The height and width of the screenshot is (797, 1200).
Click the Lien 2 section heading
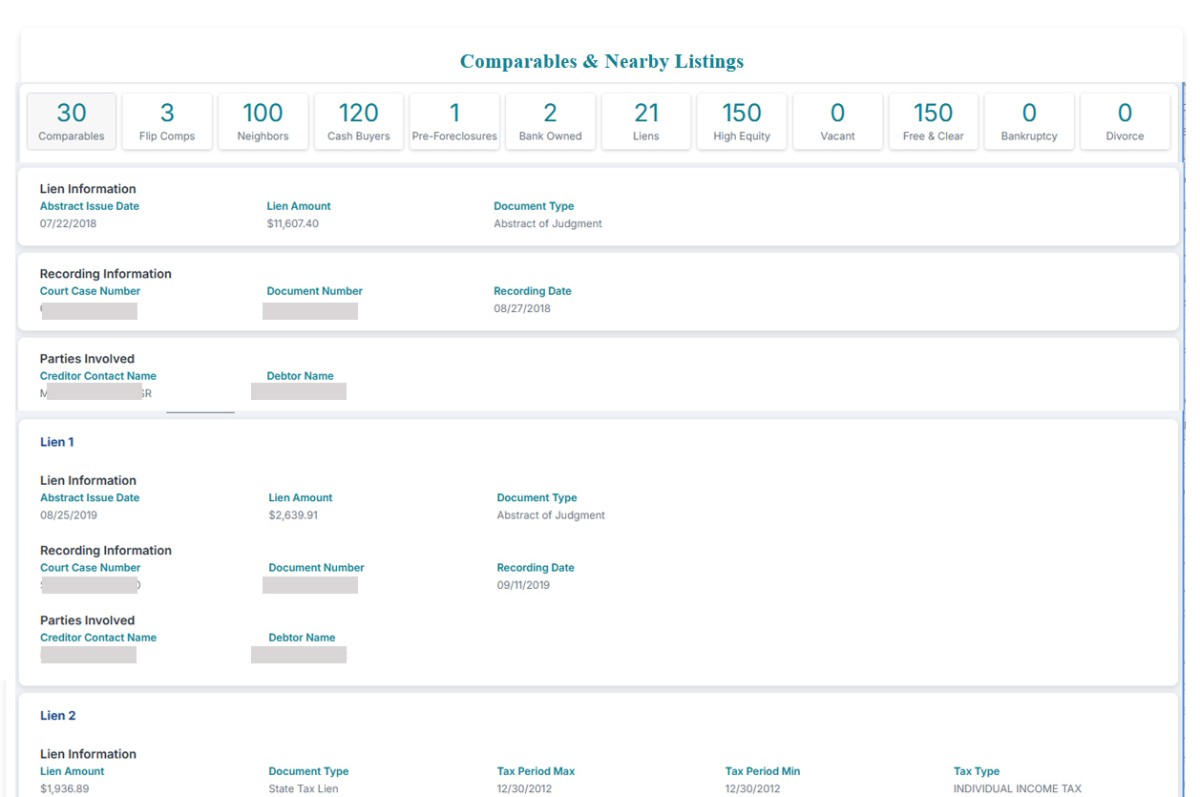(x=58, y=716)
